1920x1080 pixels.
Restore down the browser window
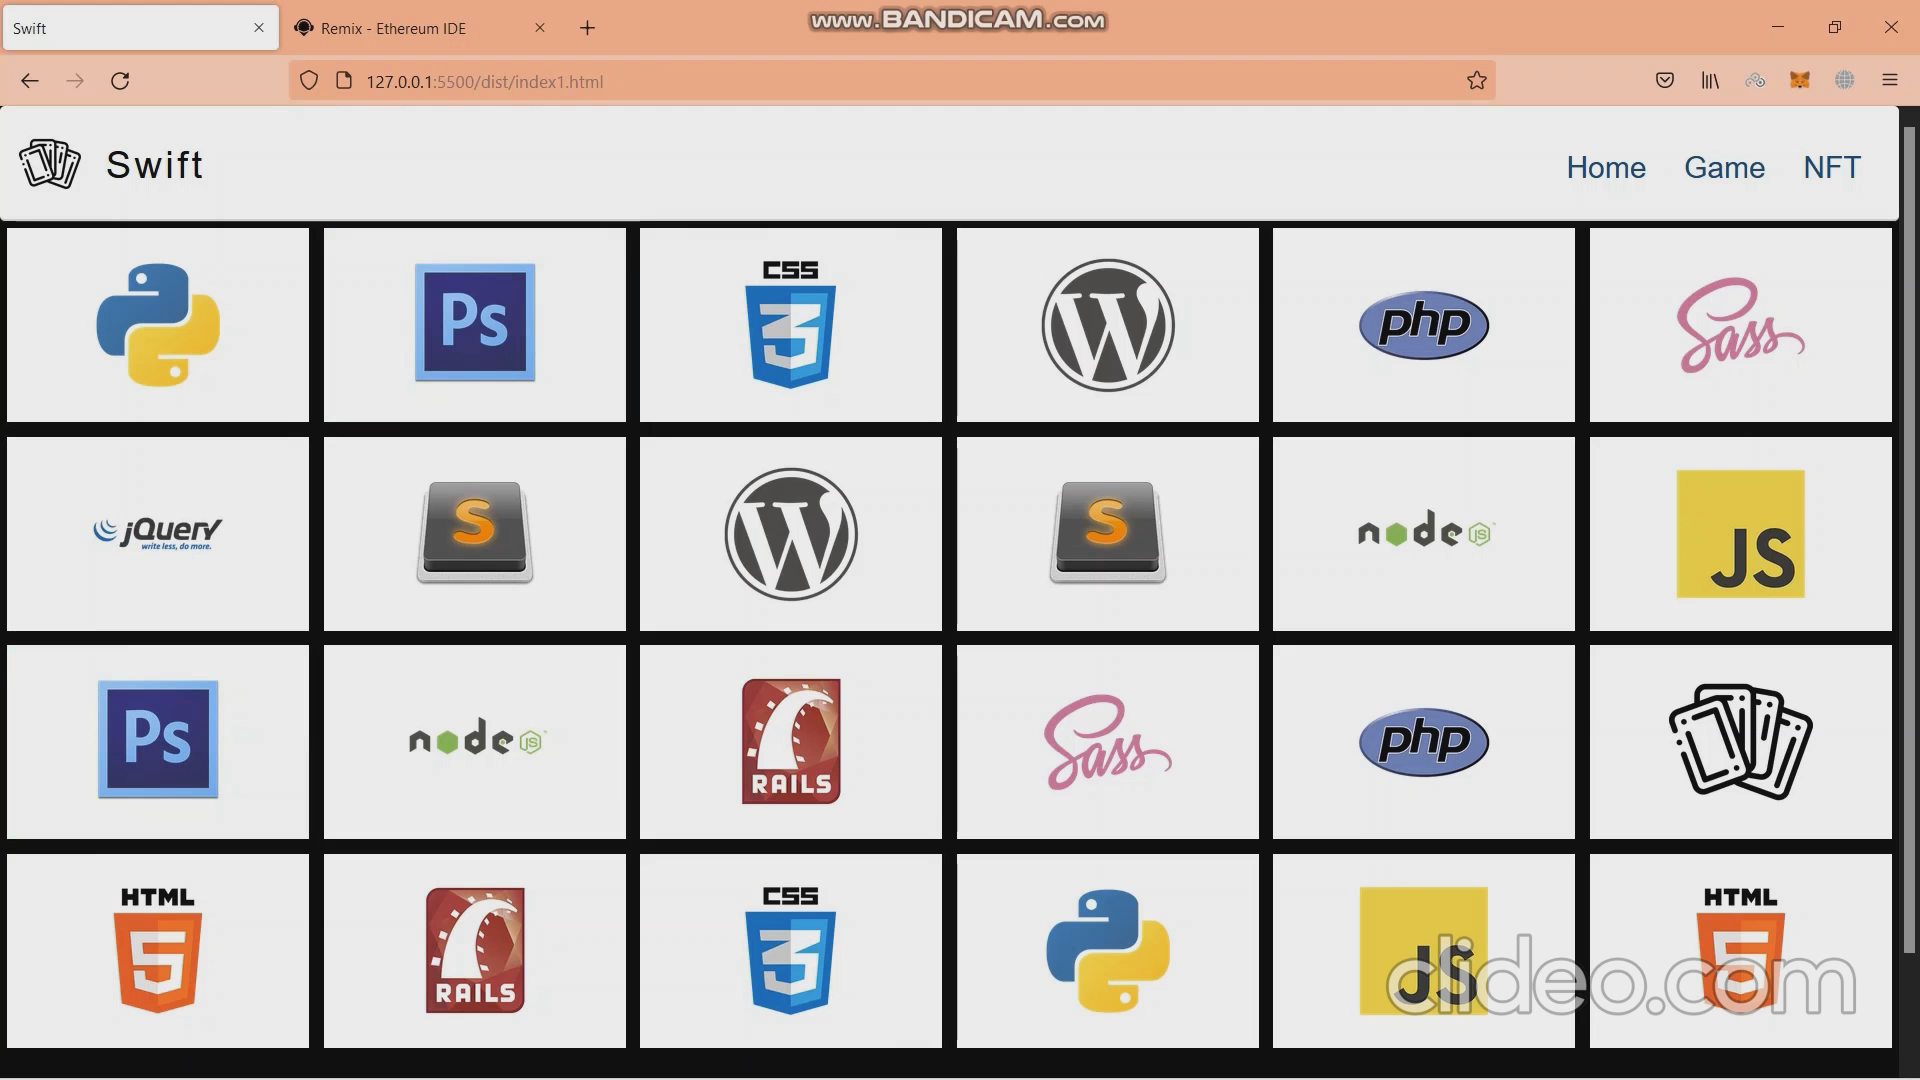(1835, 27)
